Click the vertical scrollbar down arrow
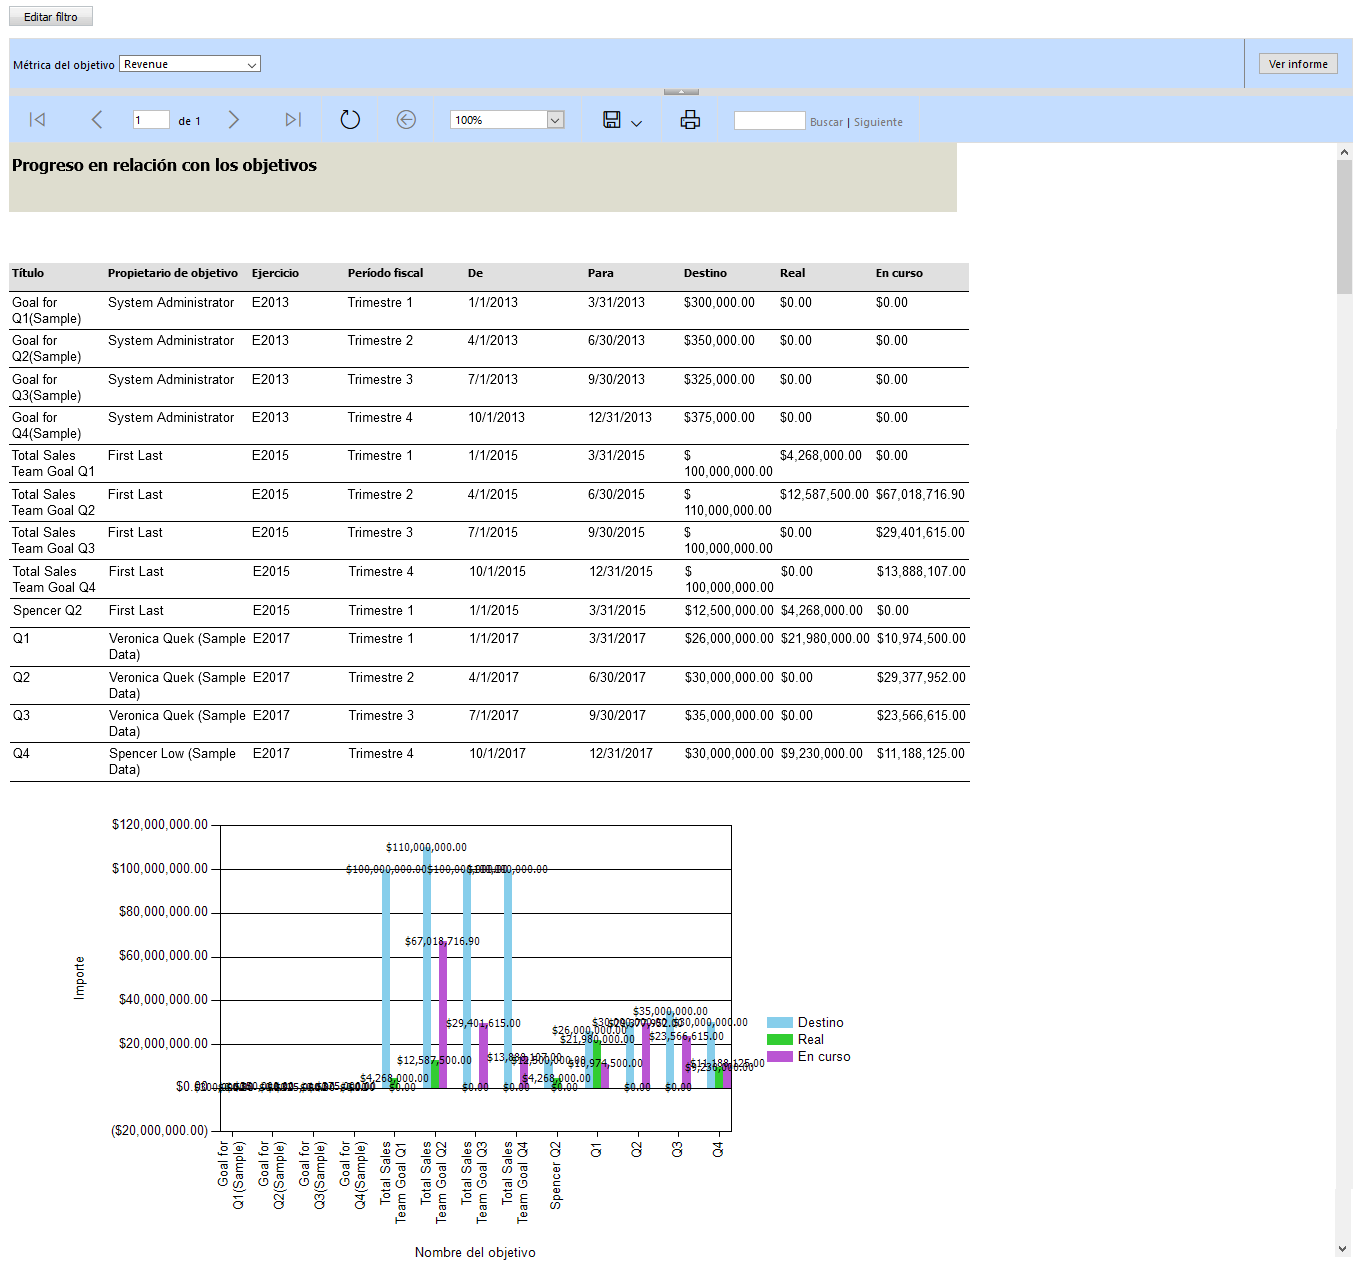Image resolution: width=1362 pixels, height=1264 pixels. coord(1344,1249)
